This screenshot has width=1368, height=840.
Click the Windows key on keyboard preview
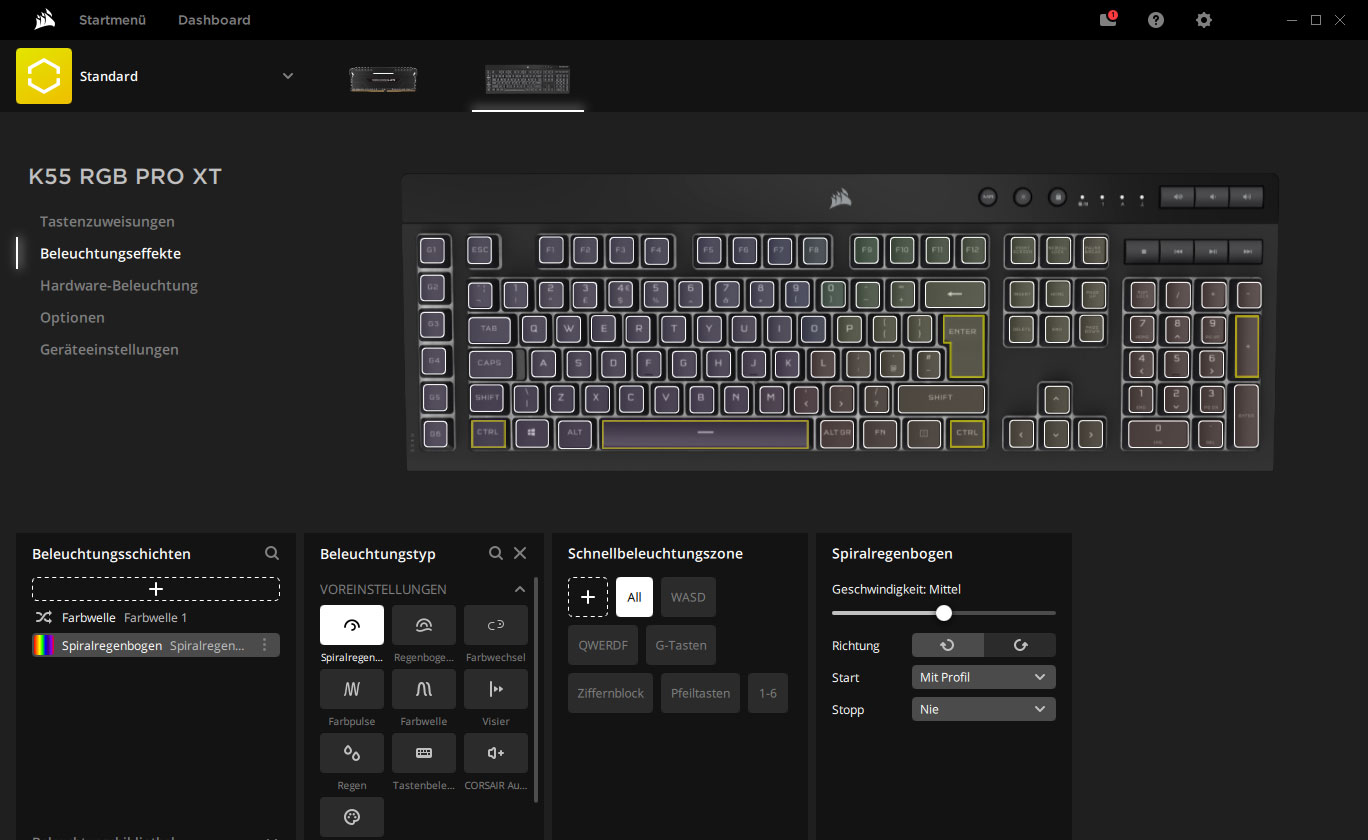pyautogui.click(x=532, y=433)
